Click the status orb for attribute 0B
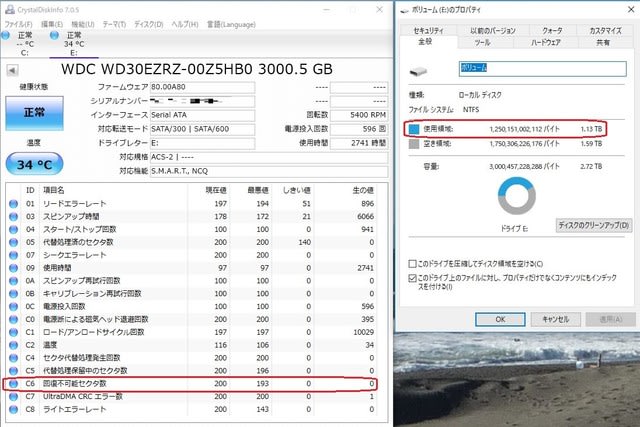The image size is (640, 427). point(13,294)
